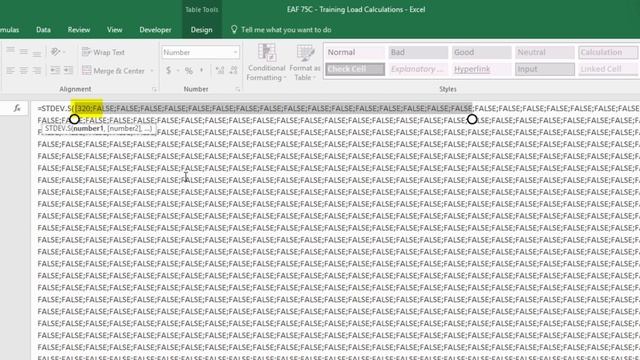Click the Tell me lightbulb icon
Image resolution: width=640 pixels, height=360 pixels.
(234, 29)
